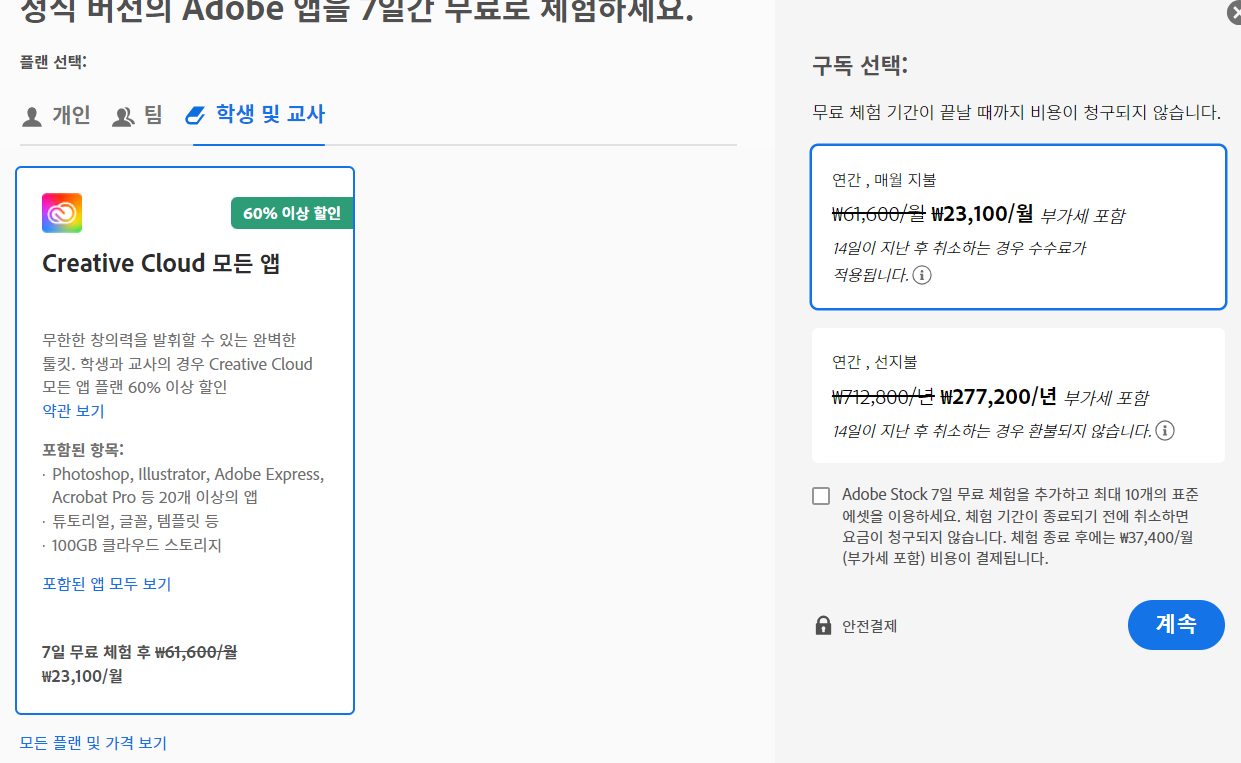Click the book icon beside 학생 및 교사
1241x763 pixels.
[195, 115]
